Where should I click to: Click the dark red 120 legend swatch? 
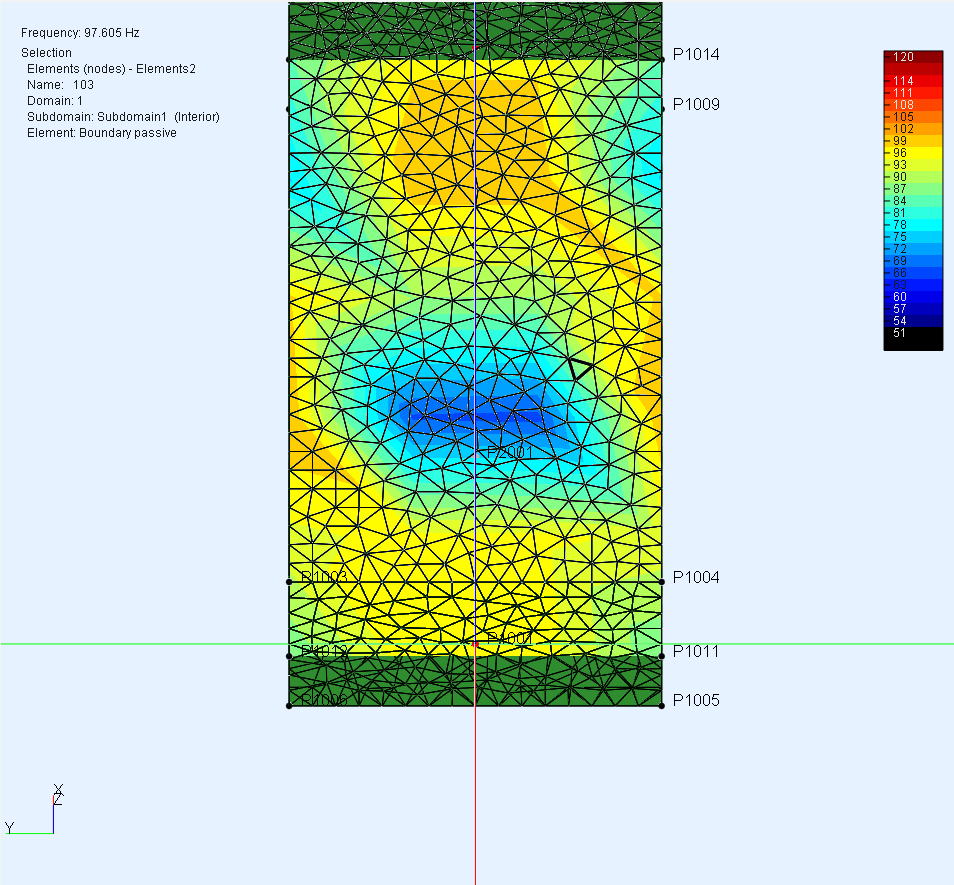(913, 57)
